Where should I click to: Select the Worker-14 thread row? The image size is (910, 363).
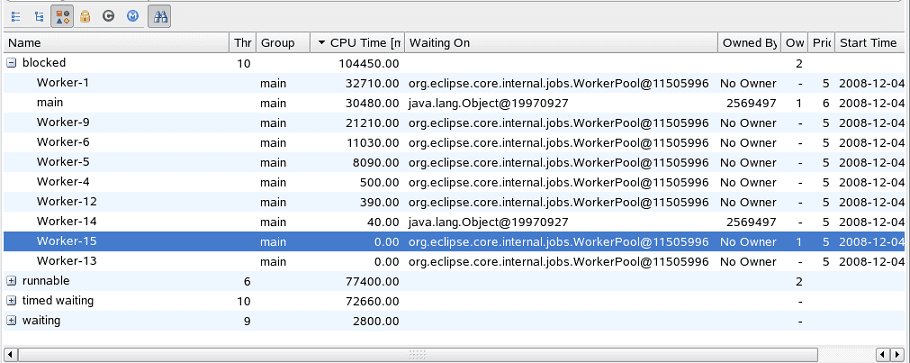pos(454,221)
